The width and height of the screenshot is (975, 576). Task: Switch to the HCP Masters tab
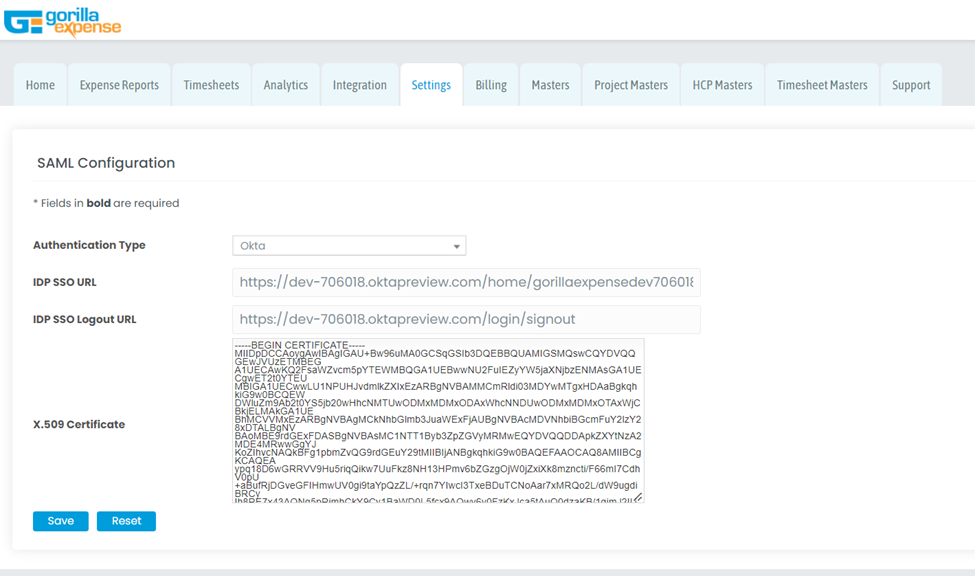click(723, 85)
